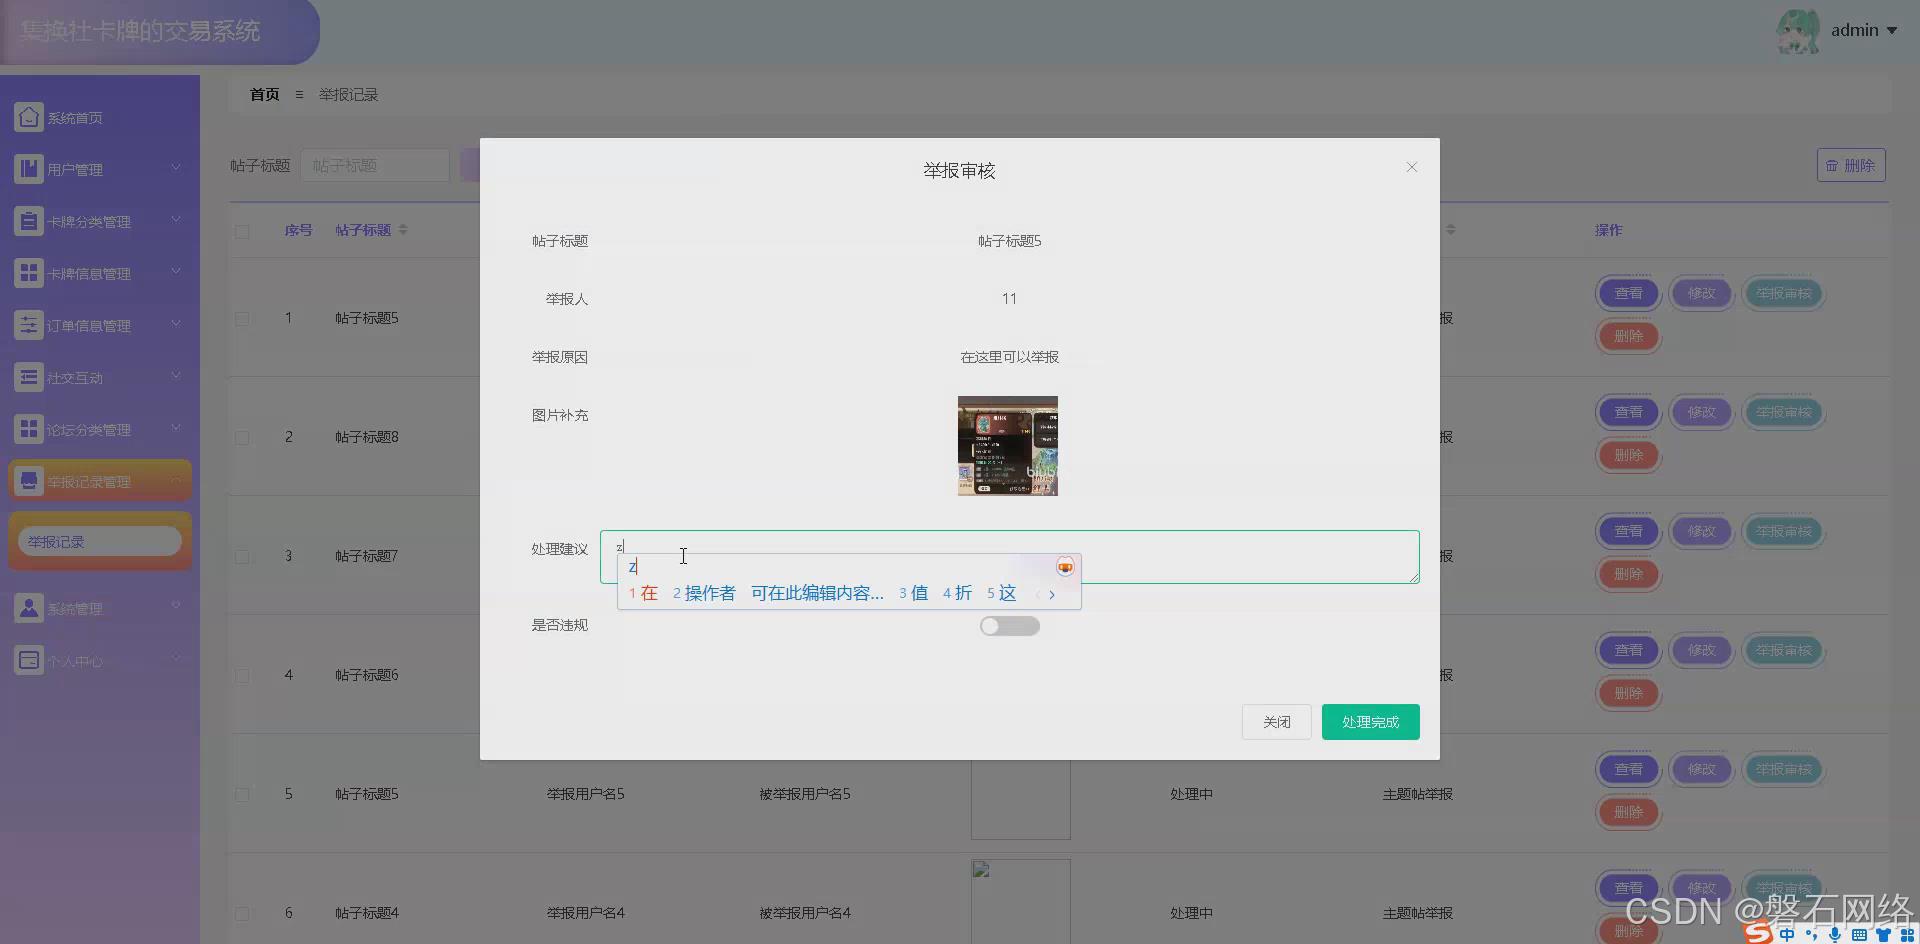Click the 卡牌信息管理 grid icon
Viewport: 1920px width, 944px height.
[x=28, y=272]
